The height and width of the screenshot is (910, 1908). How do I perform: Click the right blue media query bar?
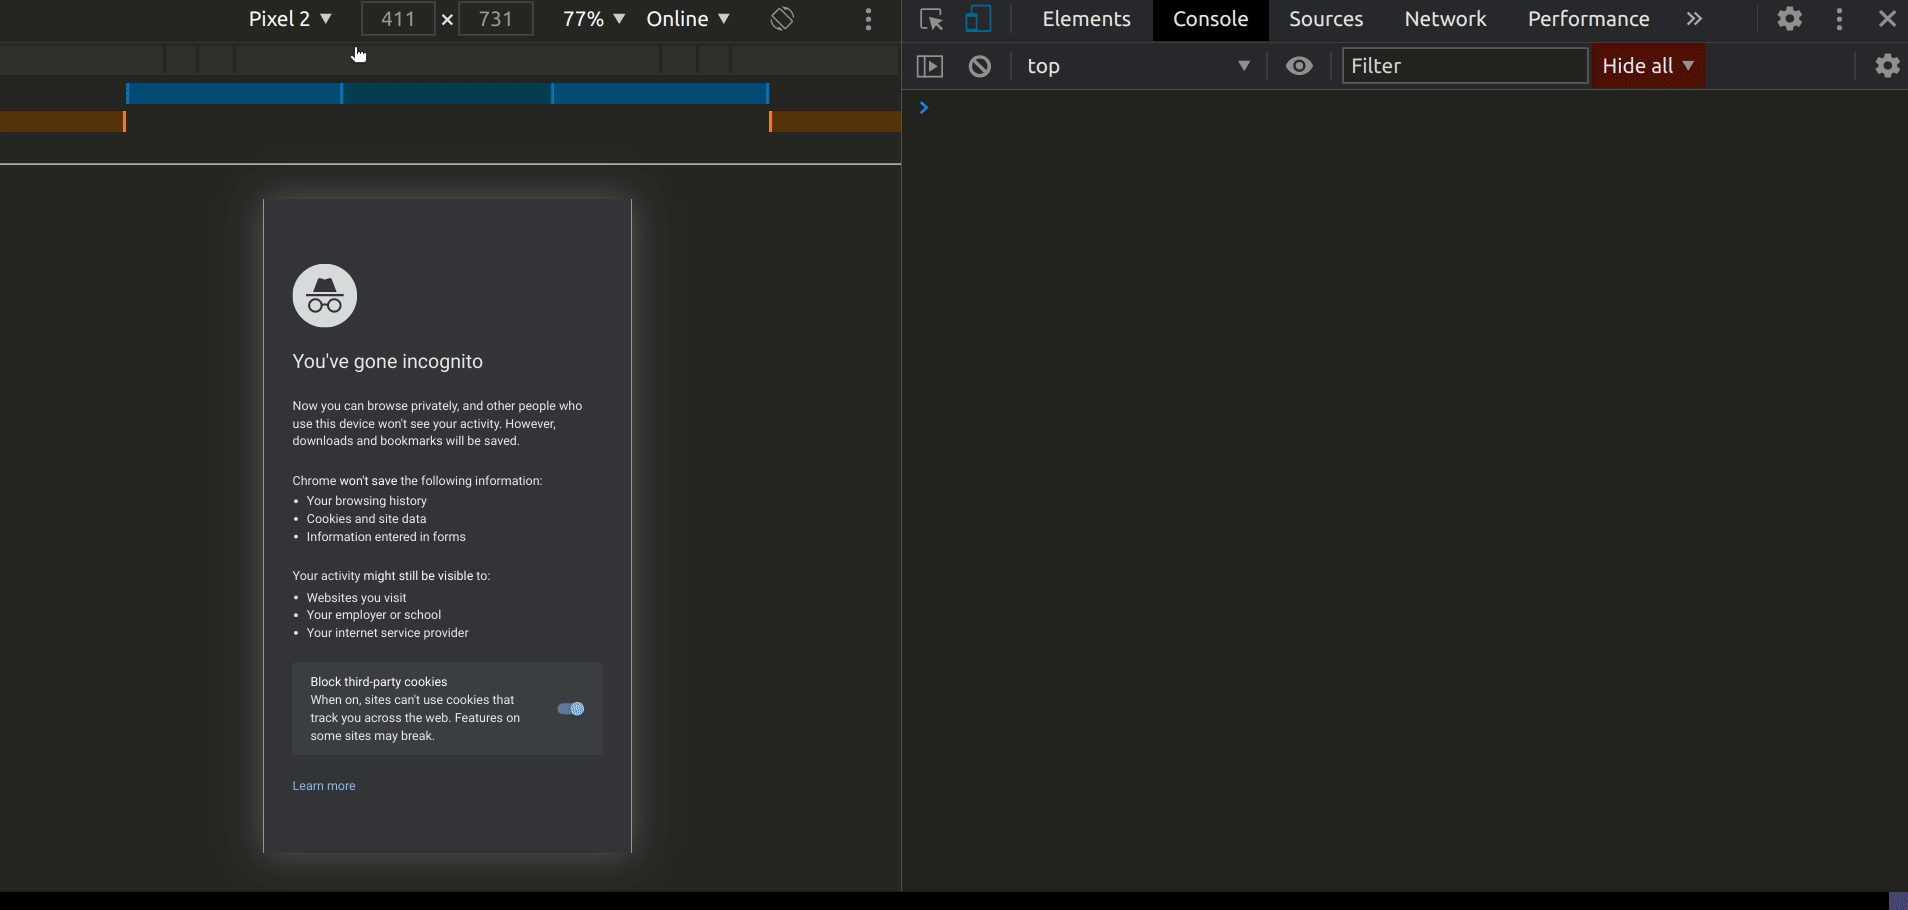point(660,94)
